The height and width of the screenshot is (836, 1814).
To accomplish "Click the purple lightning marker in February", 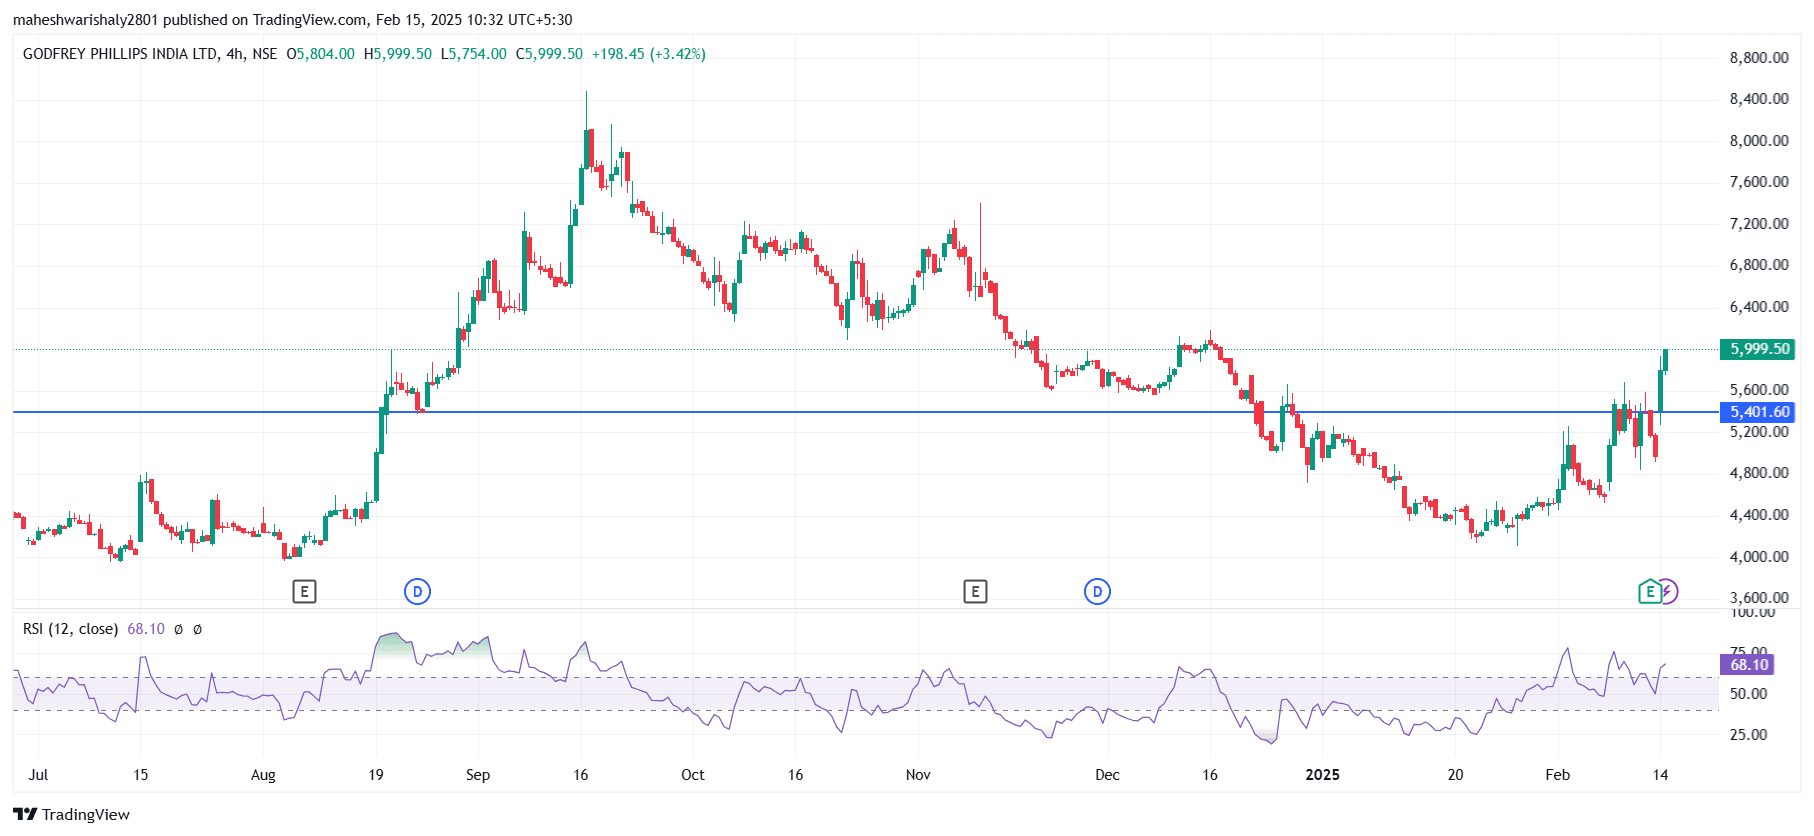I will pos(1668,592).
